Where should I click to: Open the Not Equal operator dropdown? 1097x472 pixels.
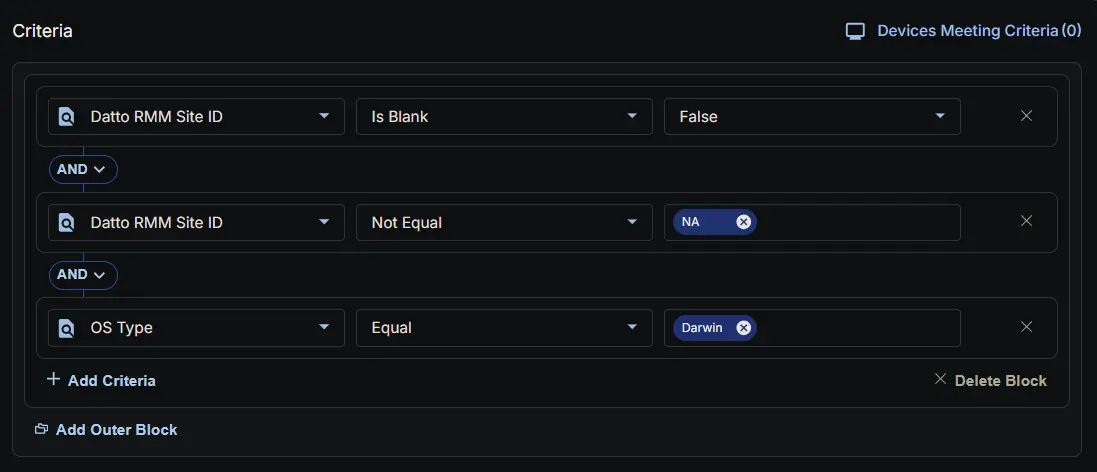coord(504,222)
